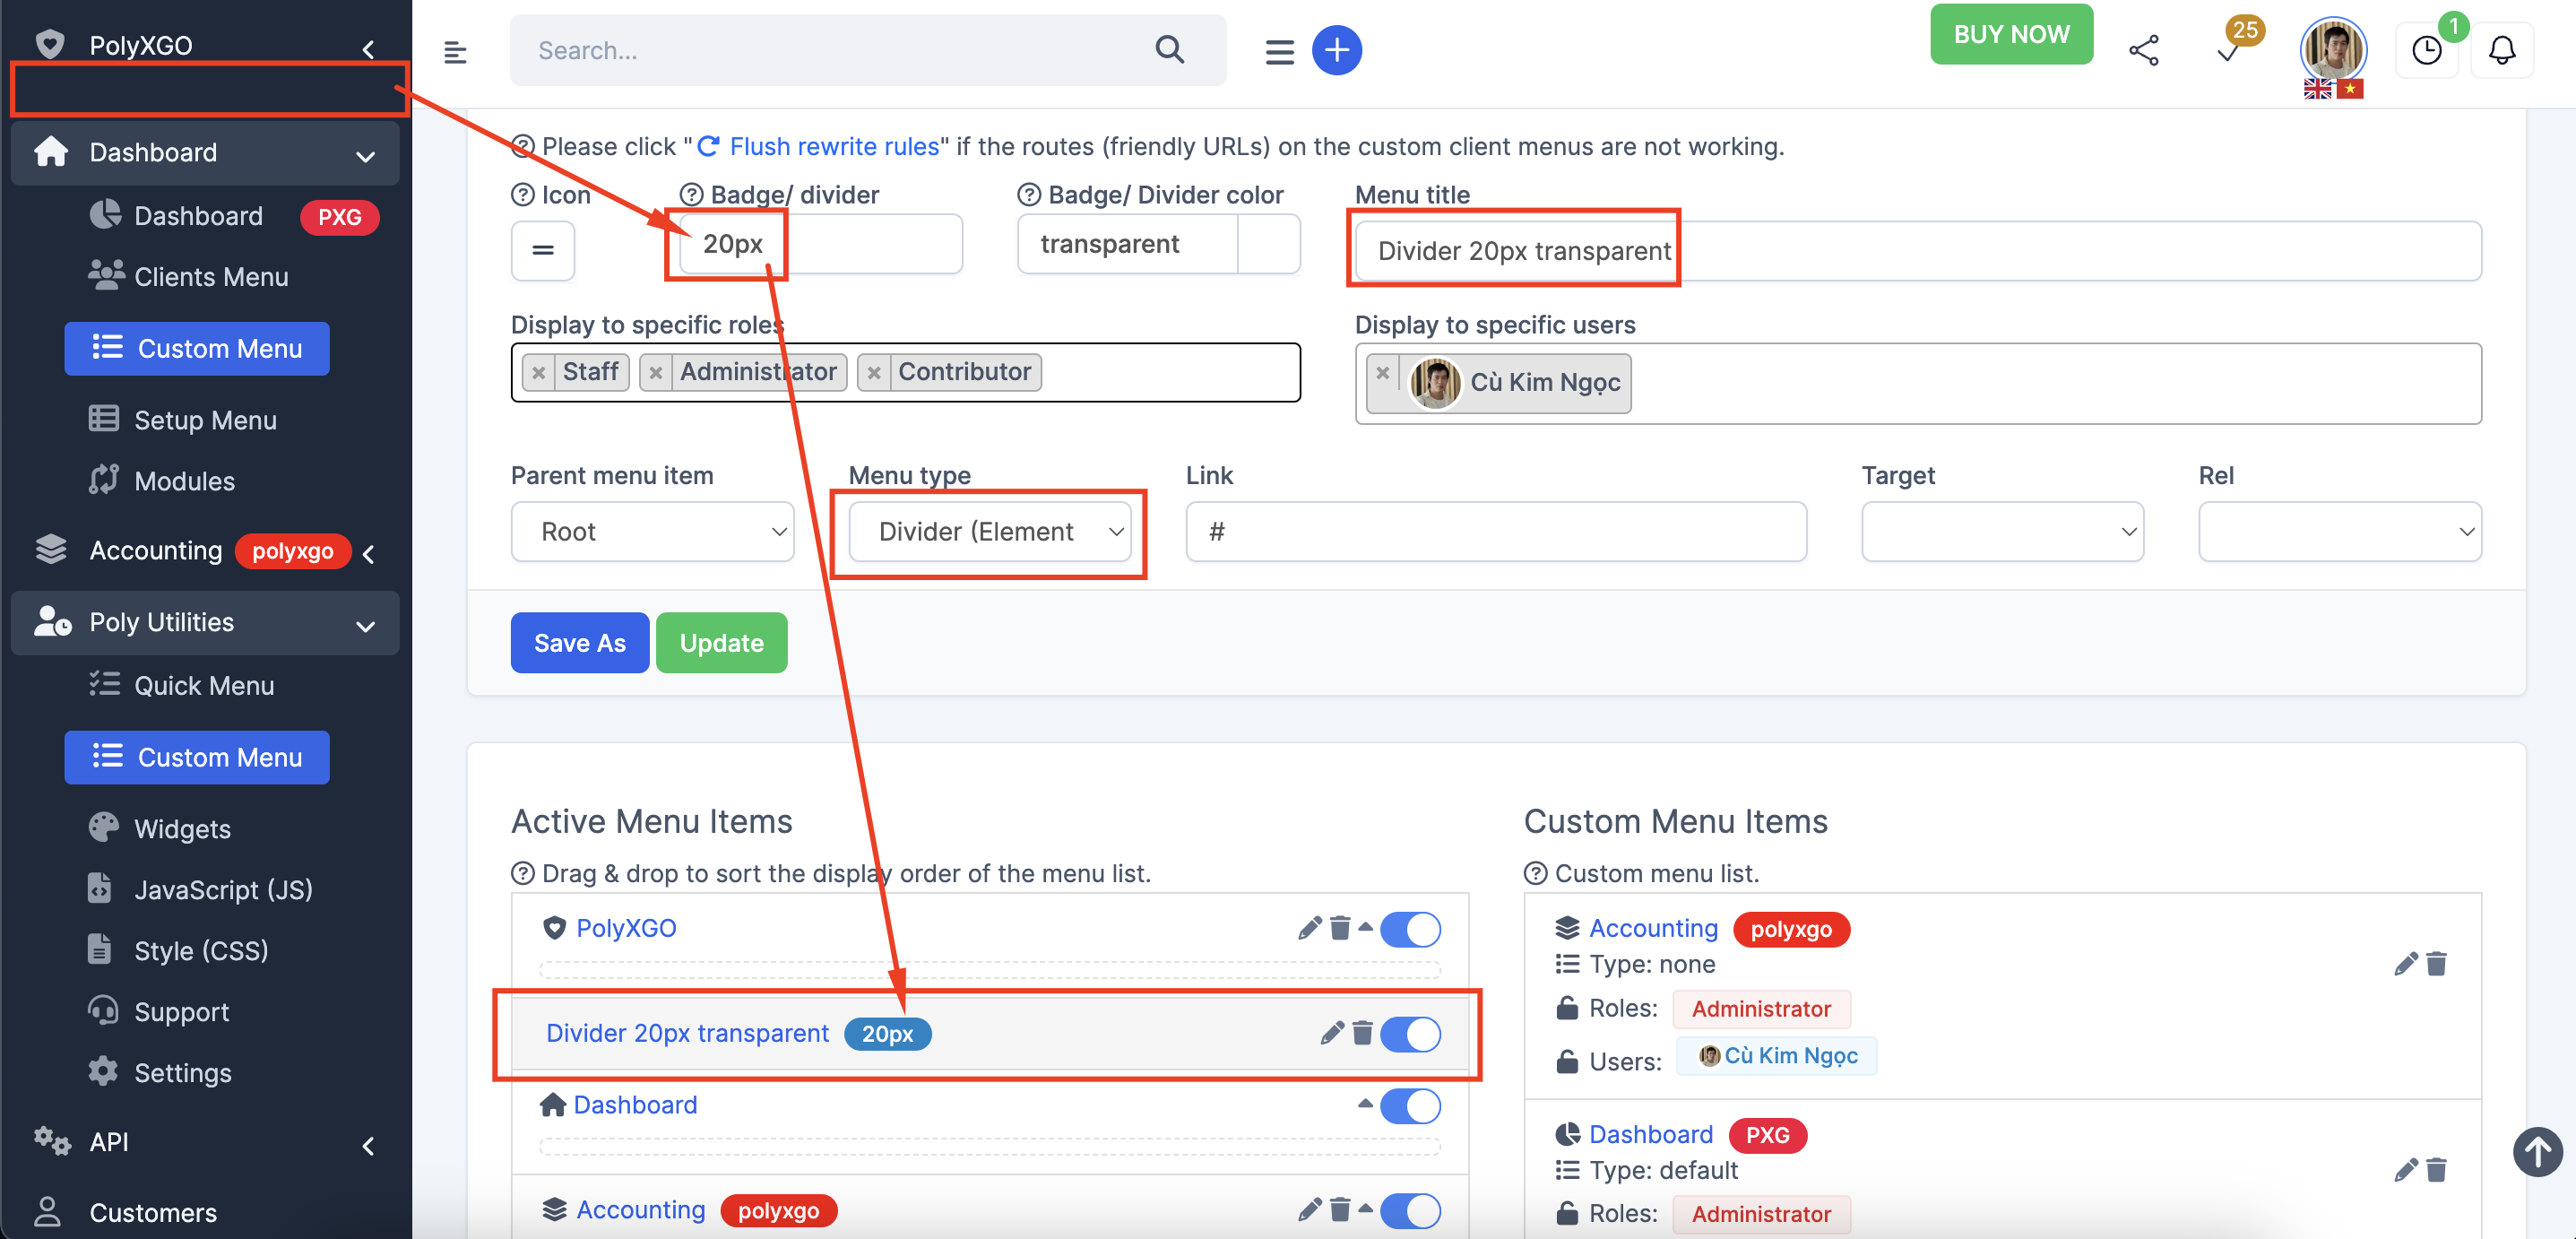Click the blue plus quick-create button

point(1336,50)
